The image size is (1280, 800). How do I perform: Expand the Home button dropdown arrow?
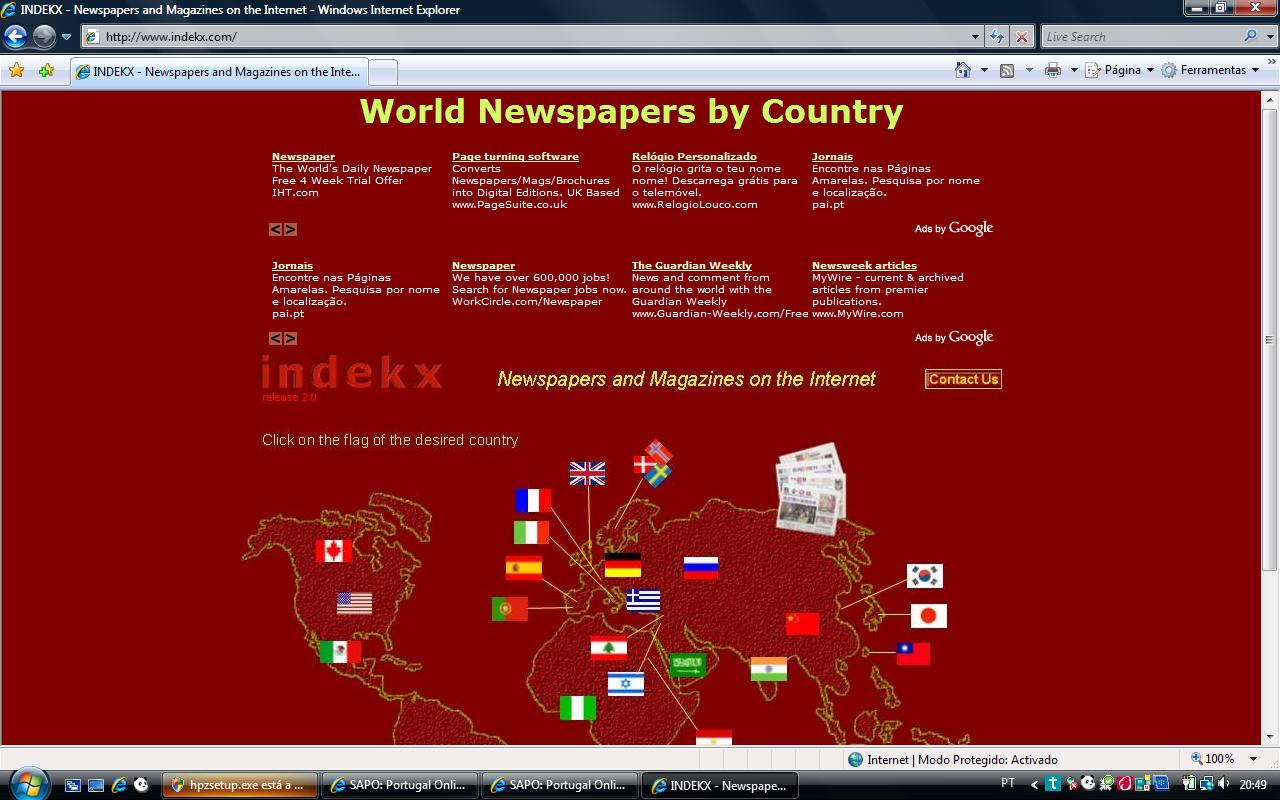point(984,70)
